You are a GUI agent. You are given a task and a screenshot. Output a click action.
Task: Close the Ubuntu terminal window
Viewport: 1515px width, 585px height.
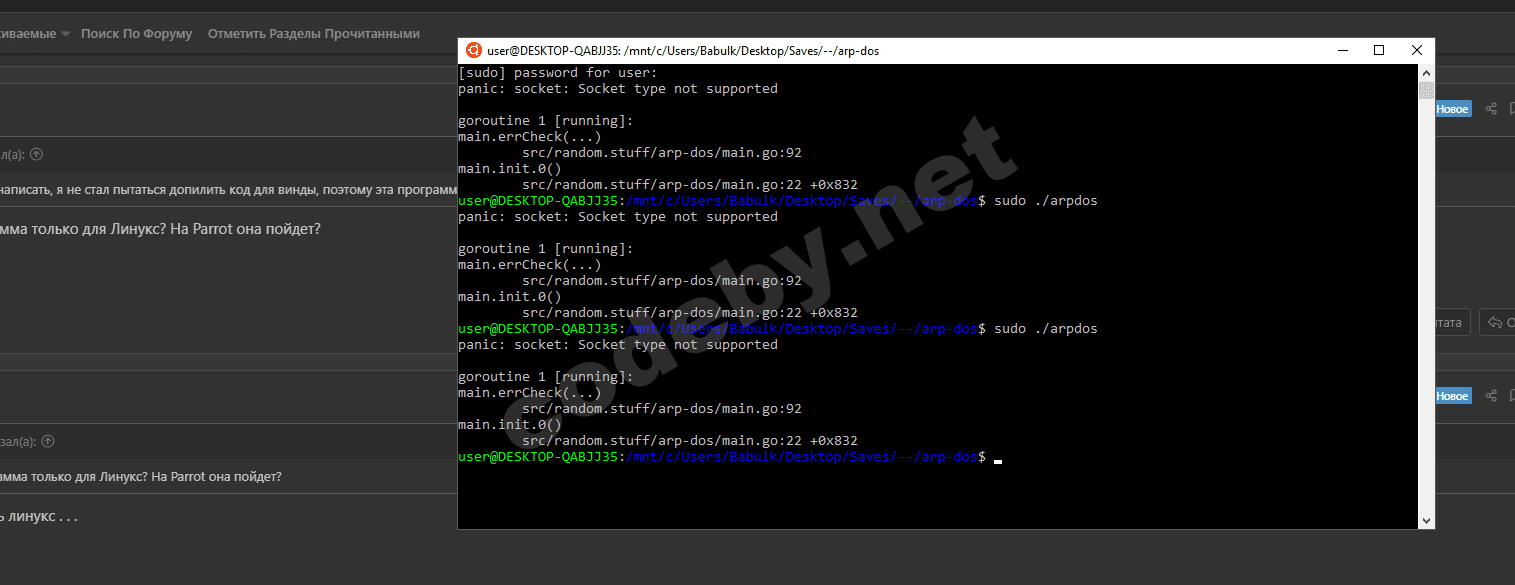point(1417,50)
